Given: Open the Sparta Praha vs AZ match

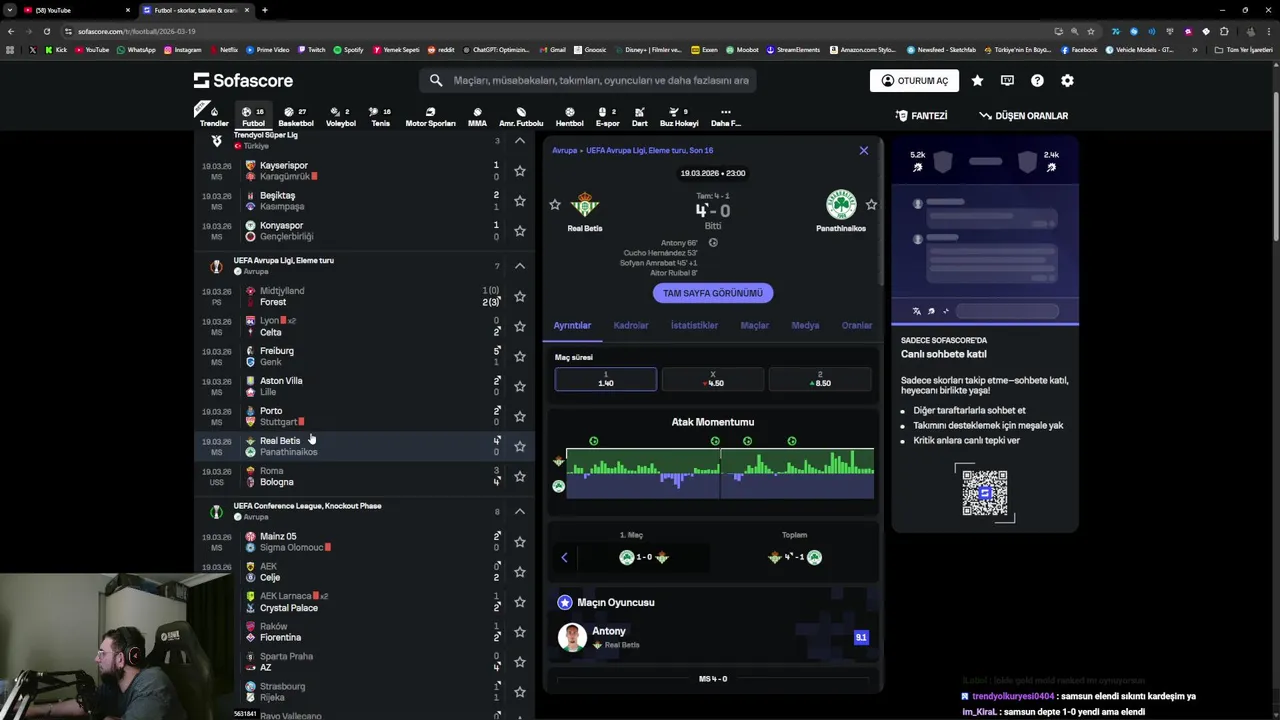Looking at the screenshot, I should click(365, 662).
